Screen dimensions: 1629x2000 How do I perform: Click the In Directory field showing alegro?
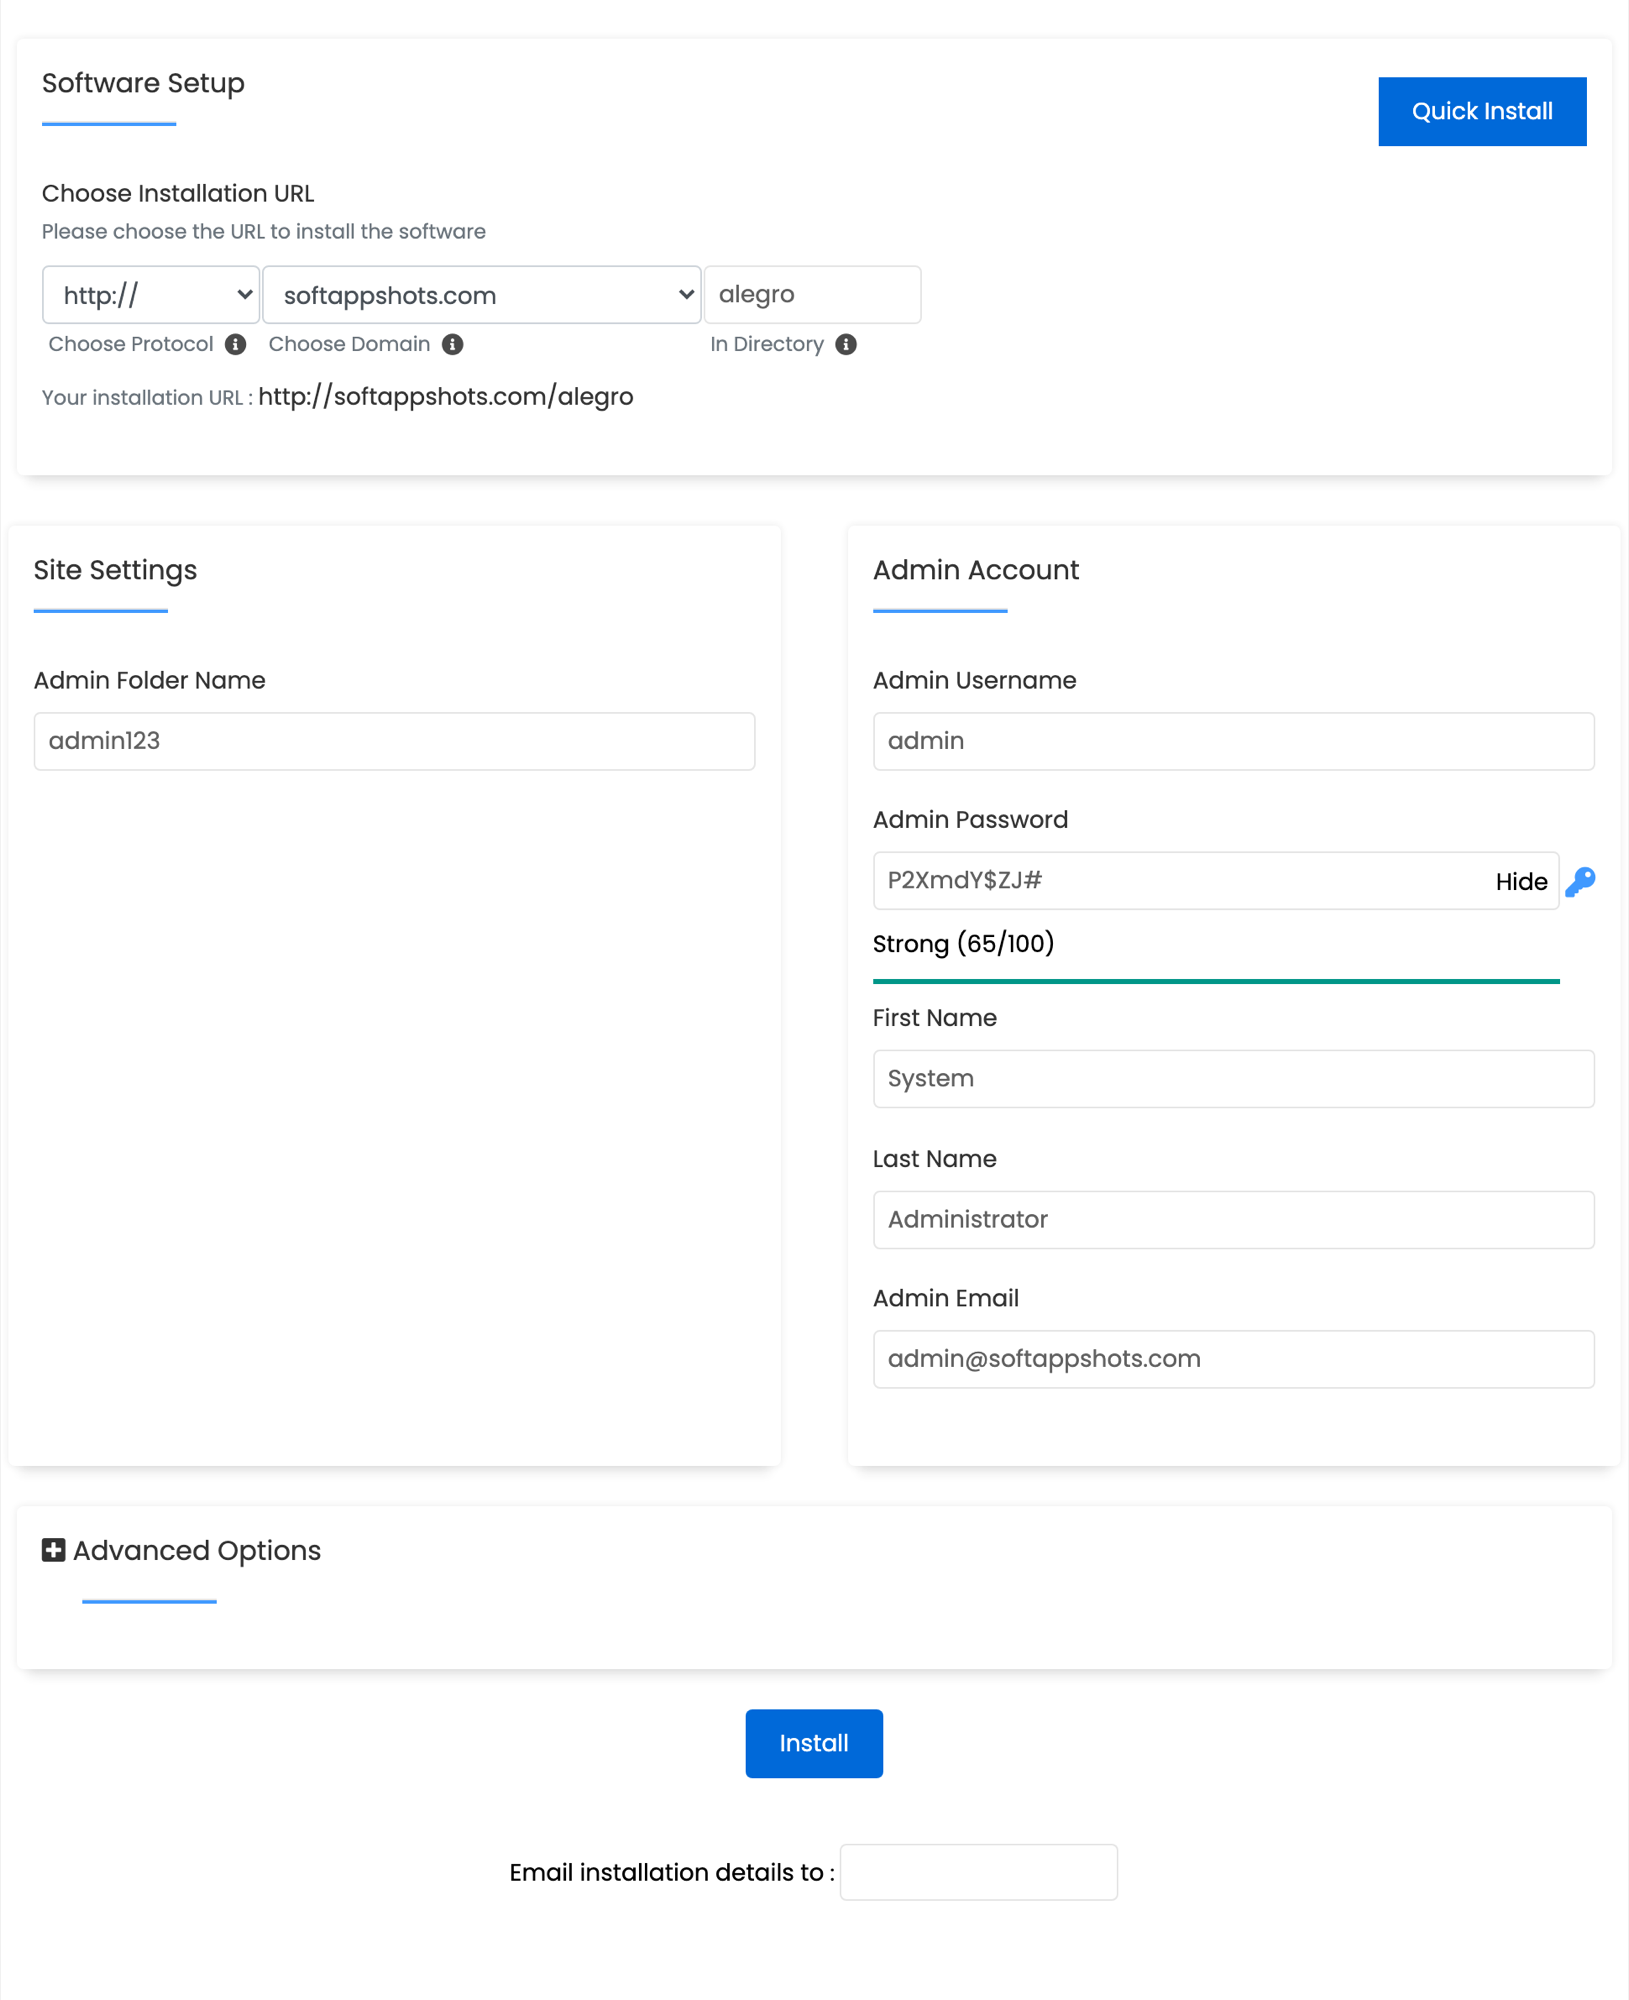[x=812, y=294]
